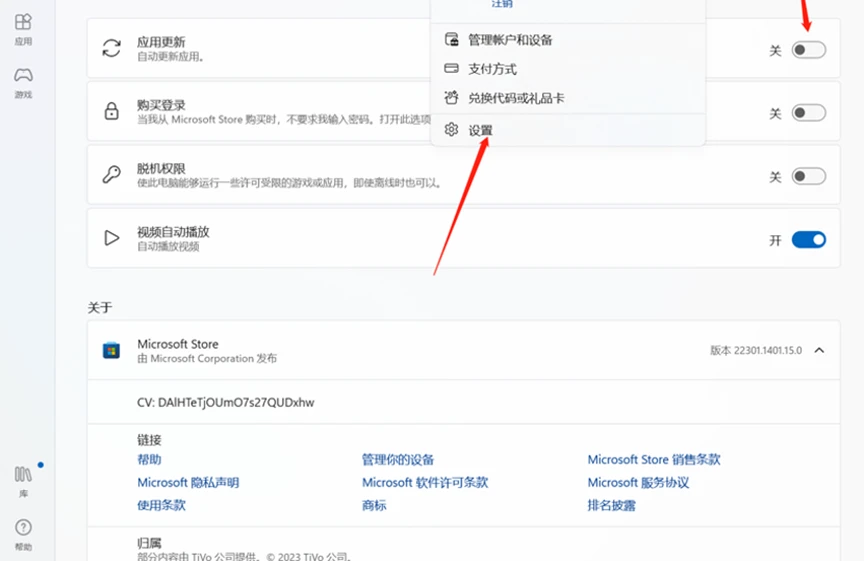The image size is (865, 561).
Task: Open Microsoft Store 销售条款 link
Action: pos(654,460)
